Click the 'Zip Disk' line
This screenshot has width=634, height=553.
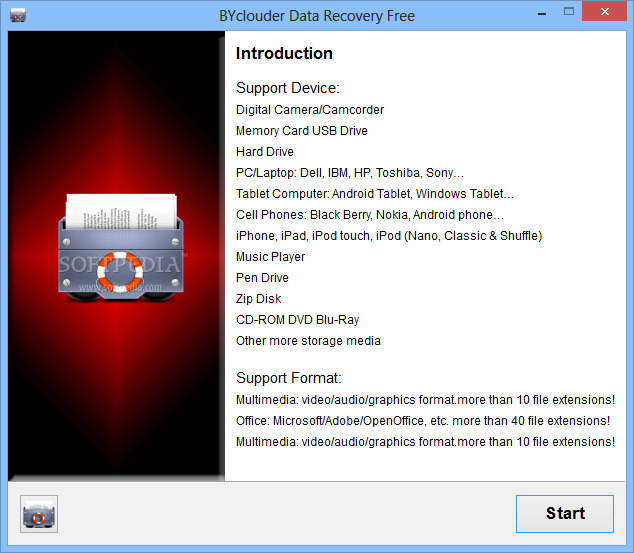tap(258, 299)
